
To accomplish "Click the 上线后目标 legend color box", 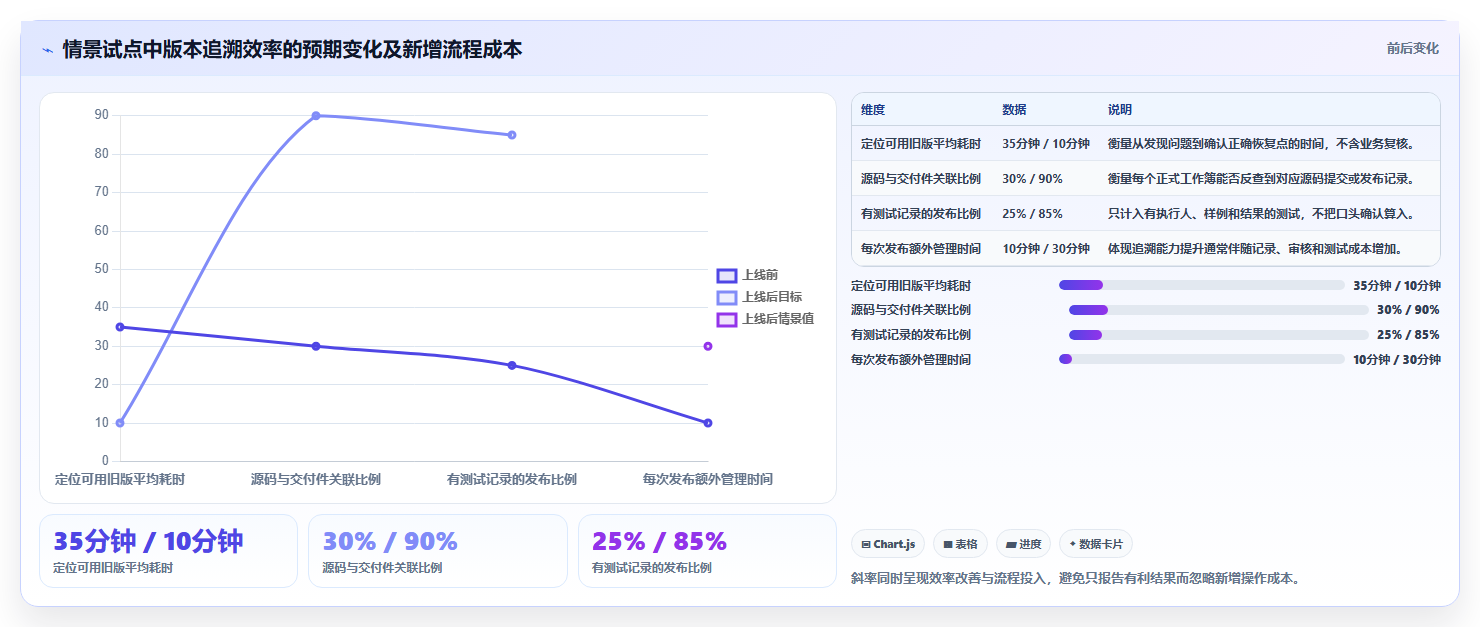I will [727, 297].
